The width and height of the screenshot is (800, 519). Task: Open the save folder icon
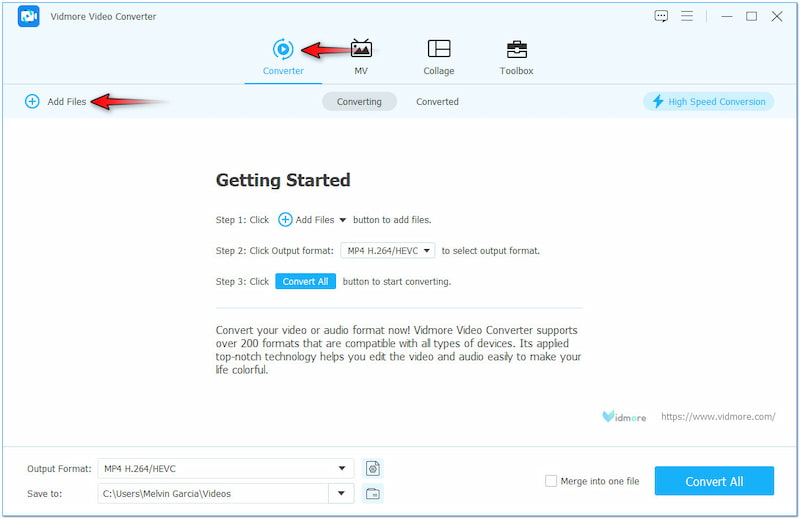373,493
